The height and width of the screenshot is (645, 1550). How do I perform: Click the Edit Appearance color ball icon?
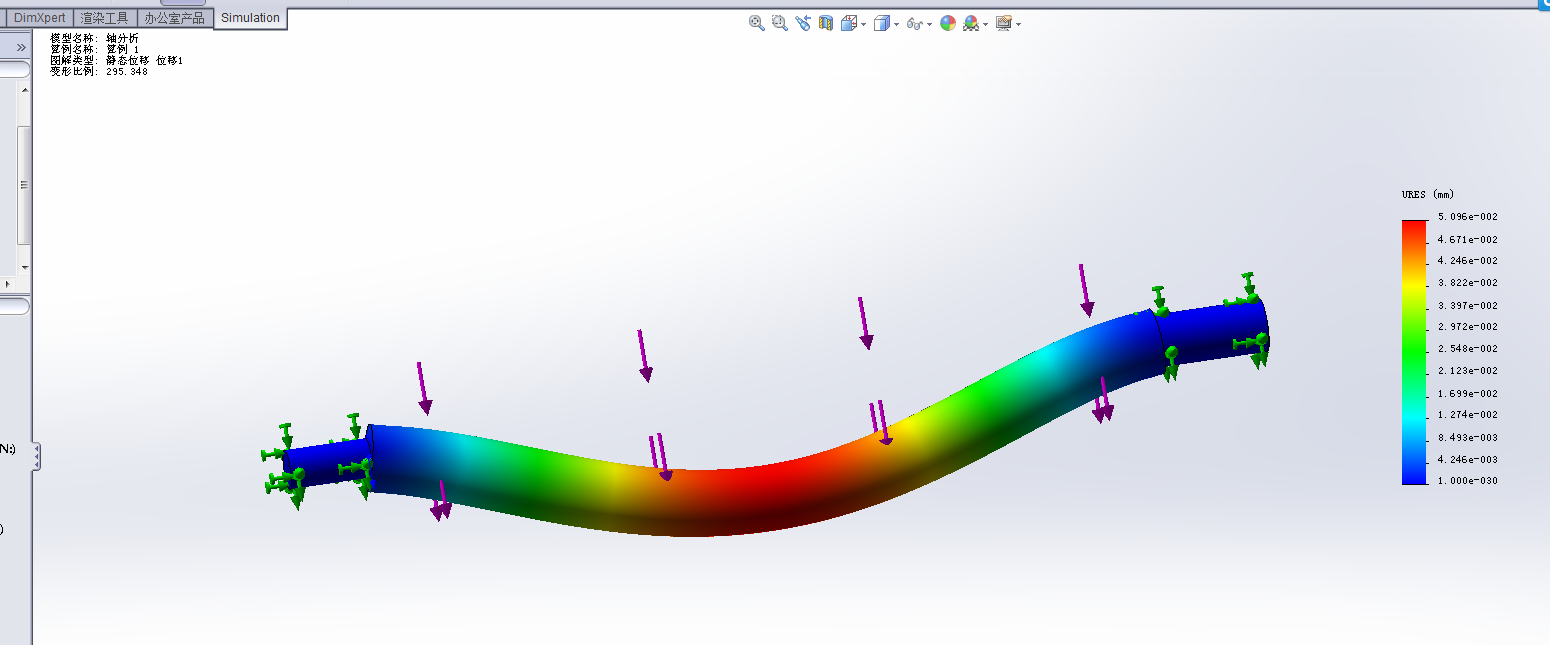click(948, 23)
